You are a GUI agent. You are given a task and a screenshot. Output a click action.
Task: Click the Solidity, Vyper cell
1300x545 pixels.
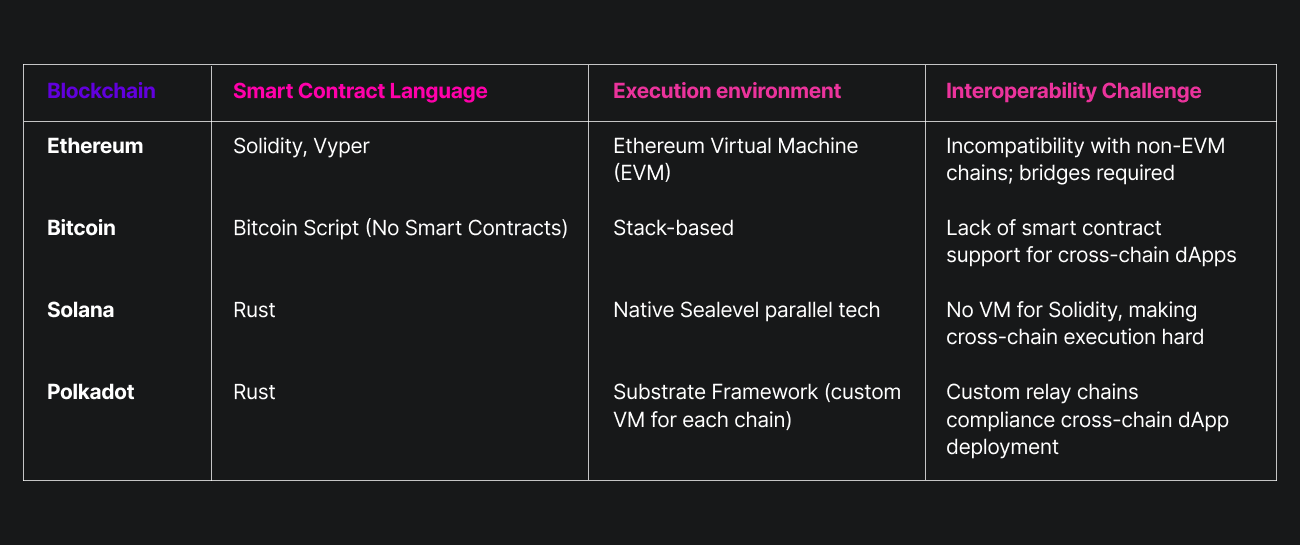coord(301,146)
